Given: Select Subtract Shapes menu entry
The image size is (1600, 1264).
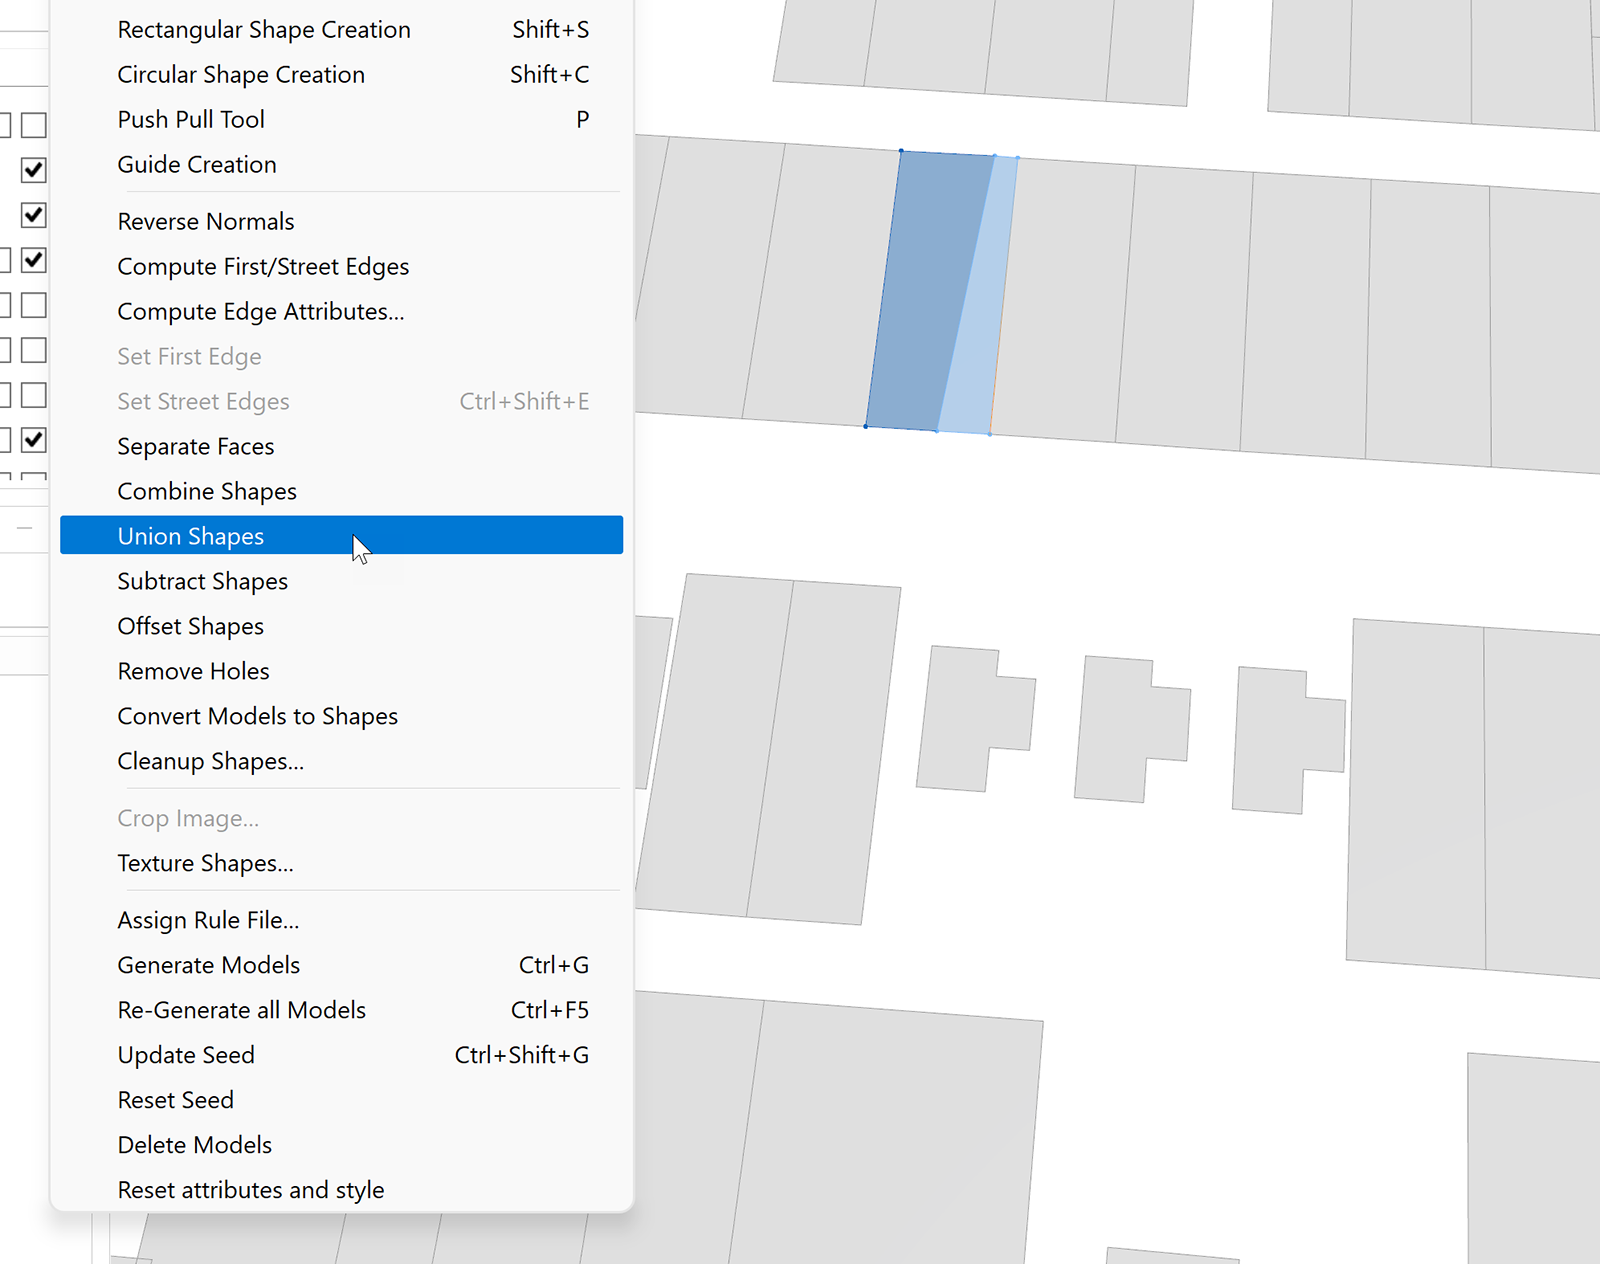Looking at the screenshot, I should point(202,581).
